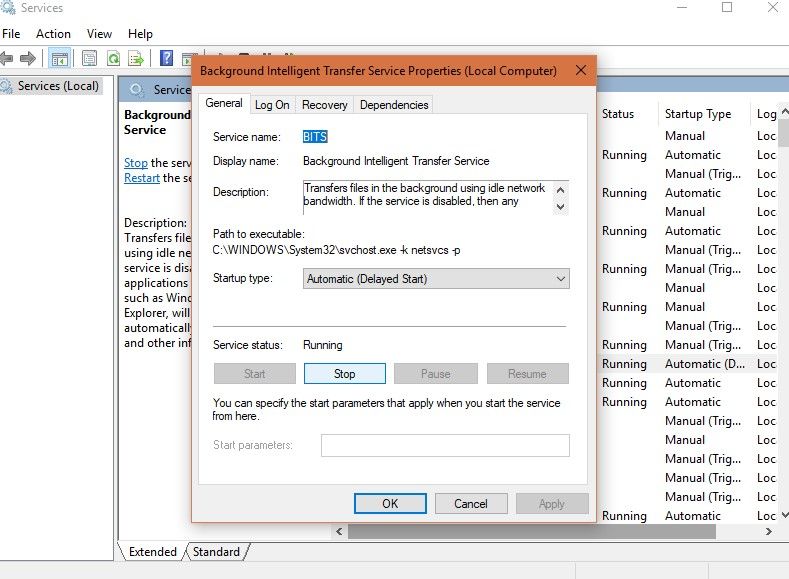Viewport: 789px width, 579px height.
Task: Click the description box up arrow
Action: tap(560, 190)
